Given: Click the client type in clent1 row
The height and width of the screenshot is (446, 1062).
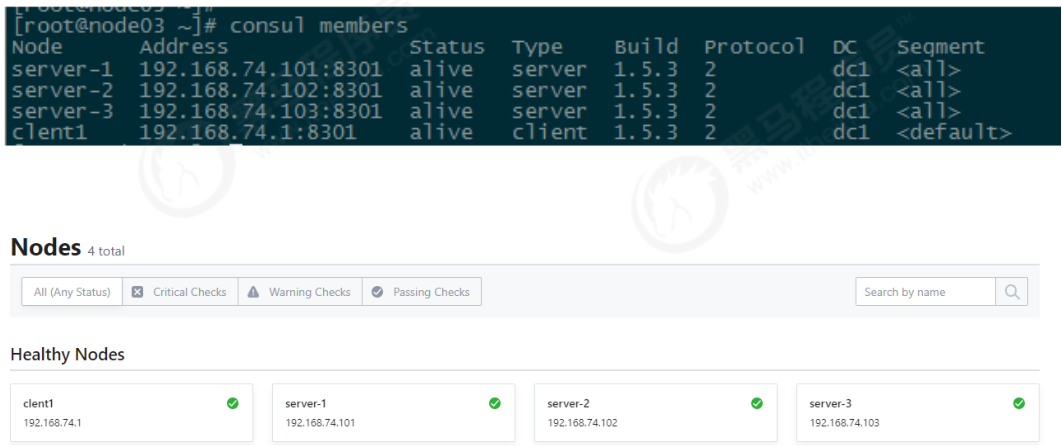Looking at the screenshot, I should pyautogui.click(x=549, y=132).
